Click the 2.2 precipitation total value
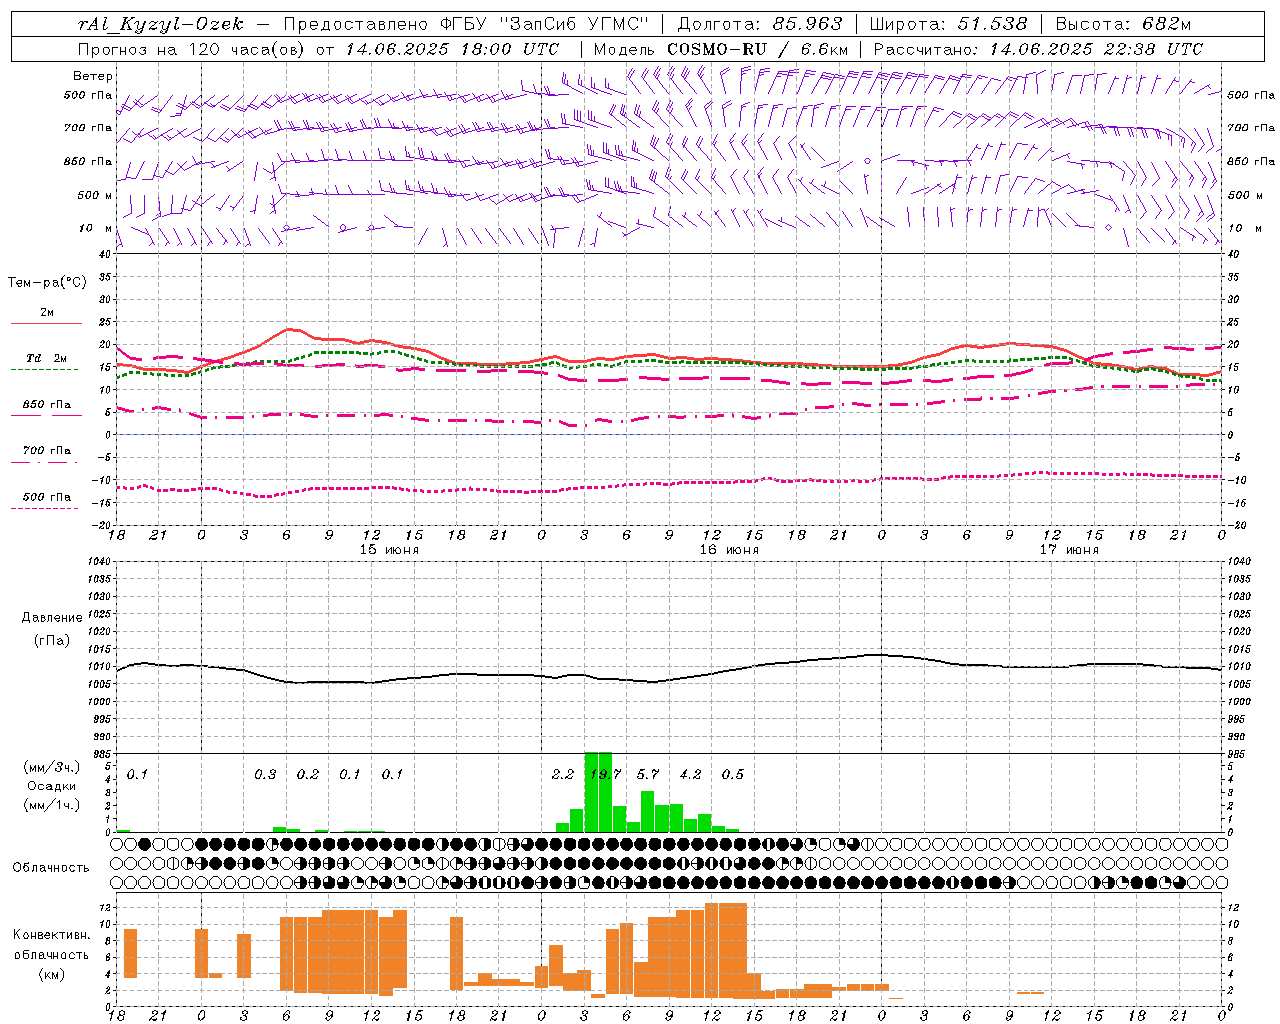The image size is (1280, 1024). click(x=563, y=774)
